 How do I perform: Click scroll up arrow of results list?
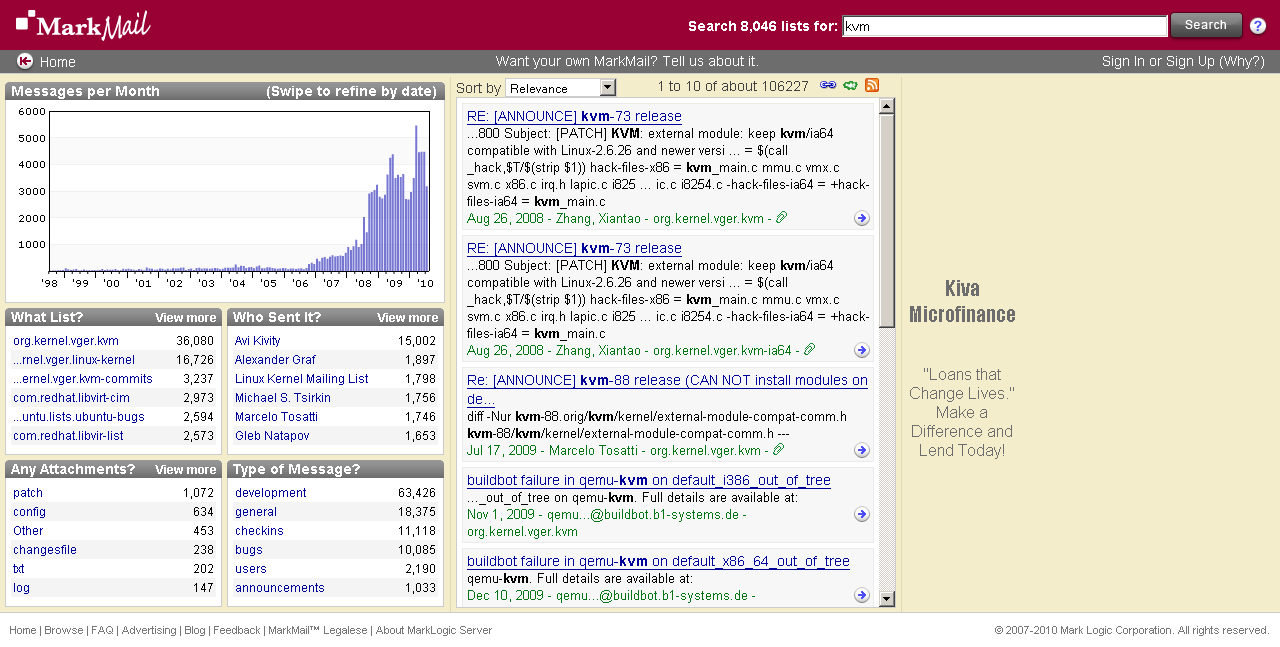[887, 107]
